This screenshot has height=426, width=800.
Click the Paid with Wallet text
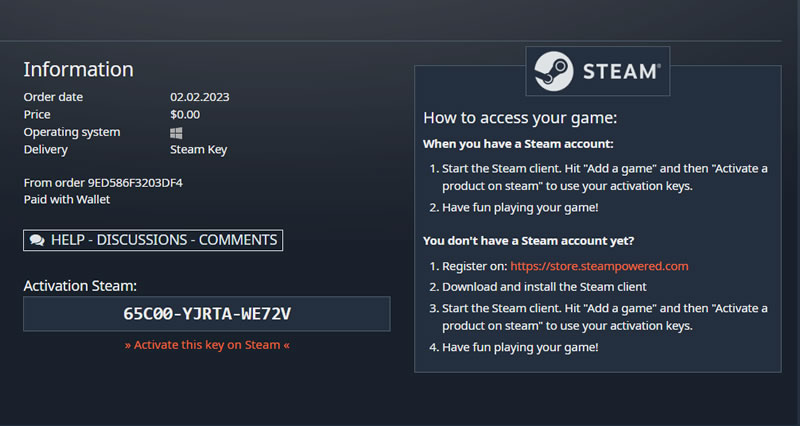[x=67, y=199]
